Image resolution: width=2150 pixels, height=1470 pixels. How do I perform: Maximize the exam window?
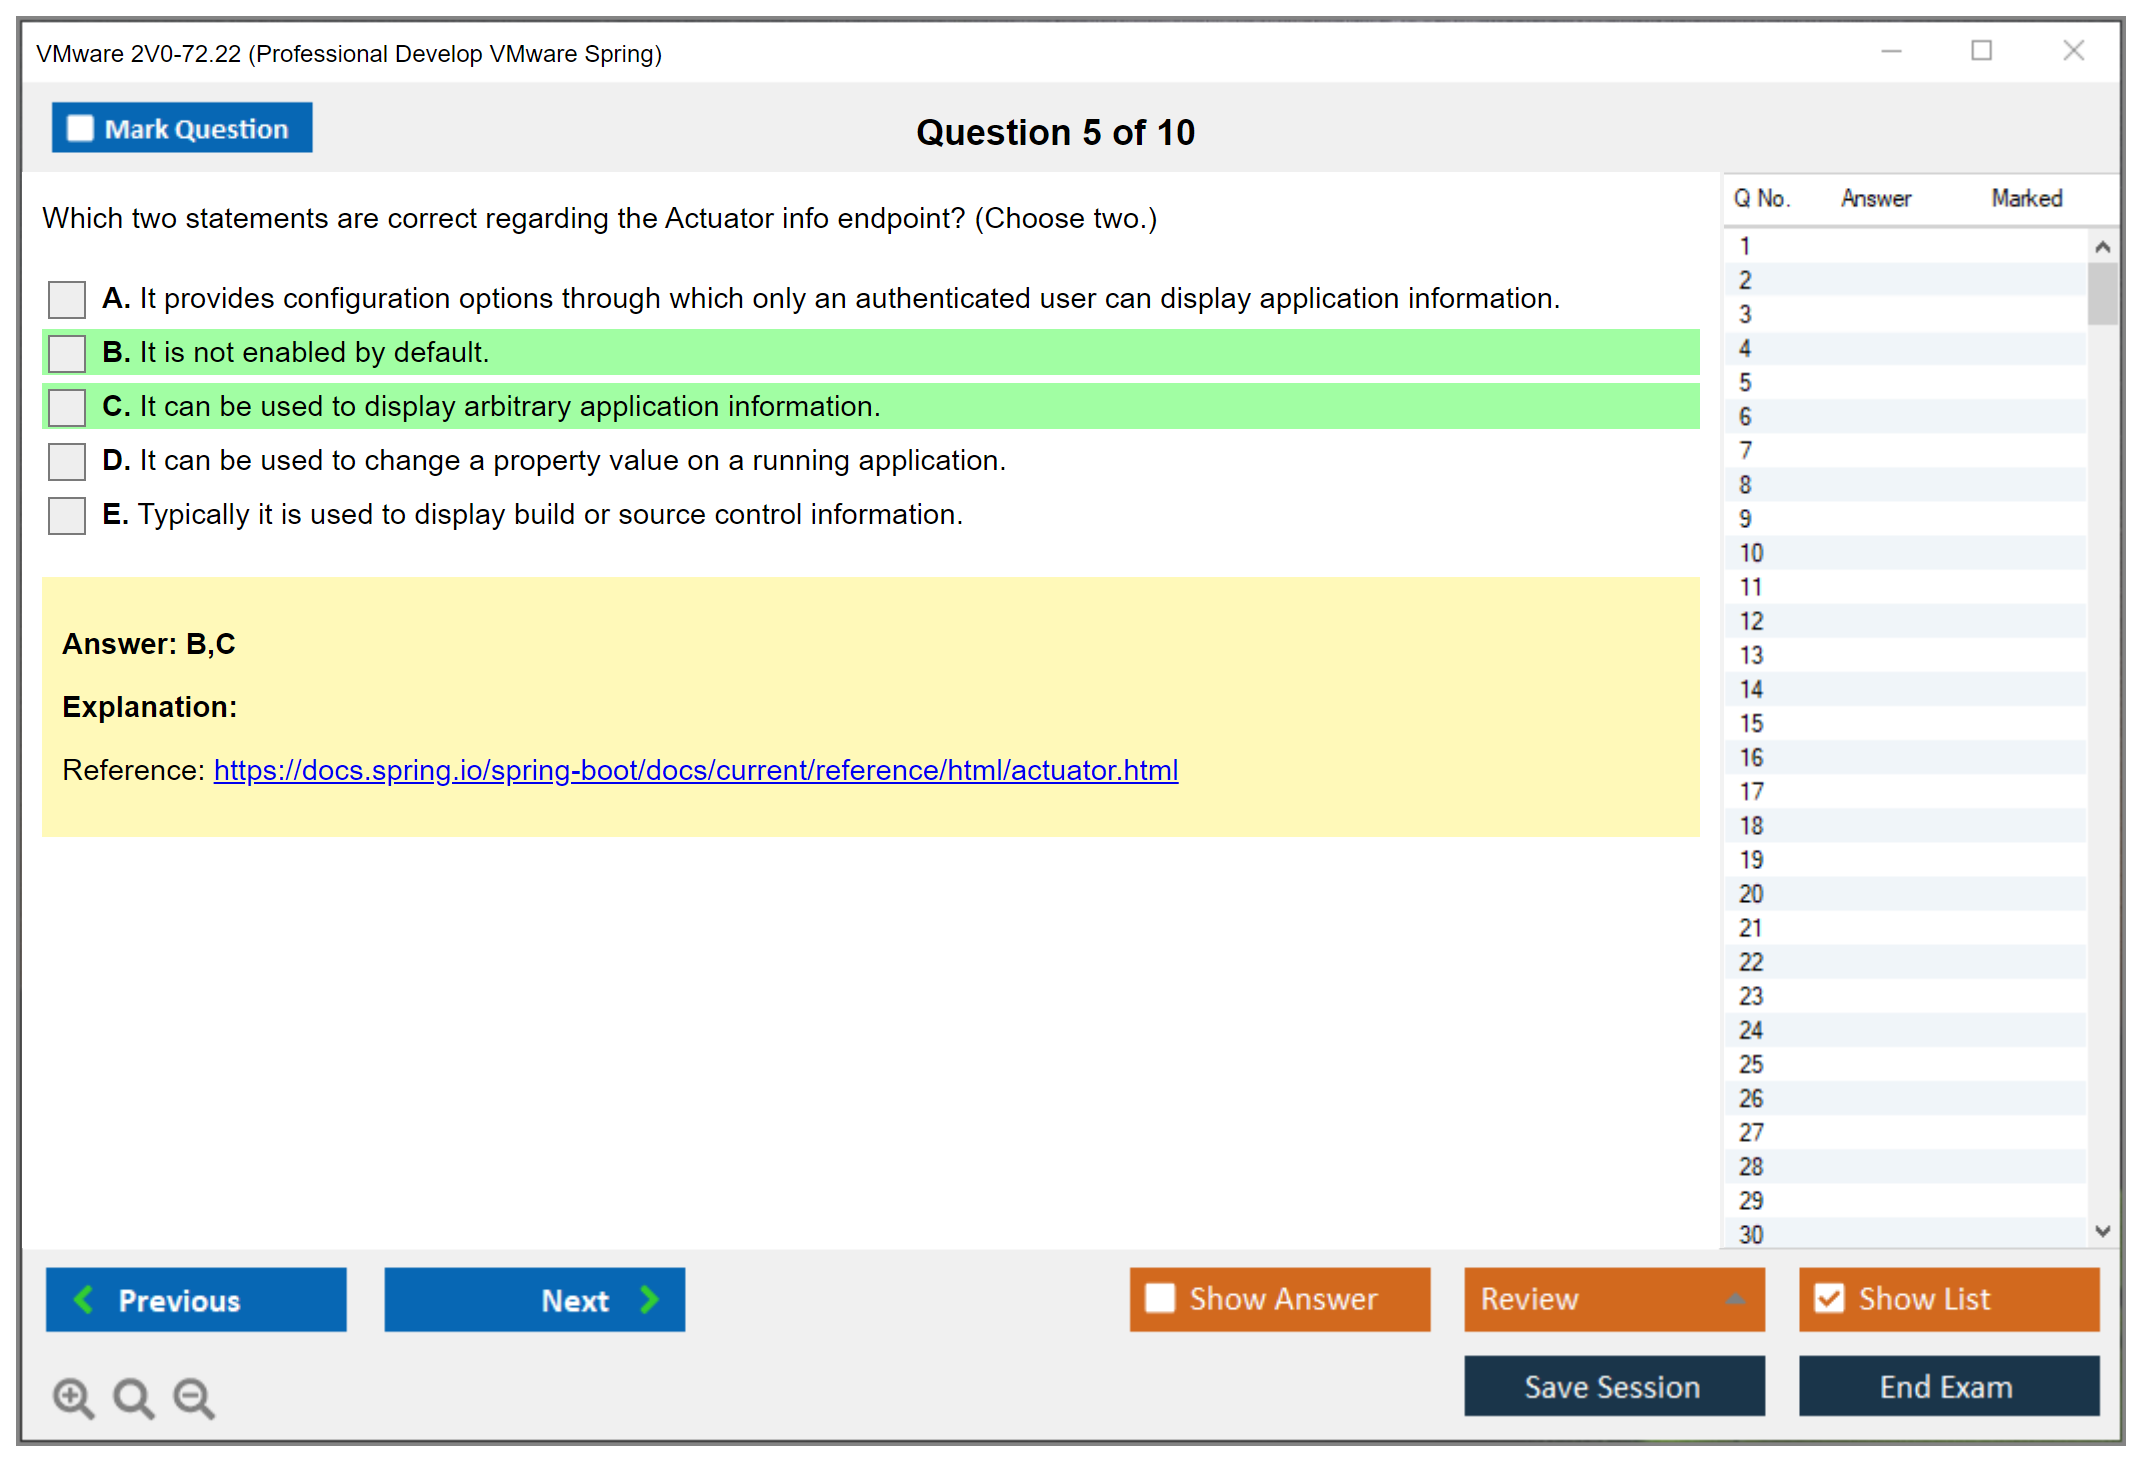(1981, 51)
